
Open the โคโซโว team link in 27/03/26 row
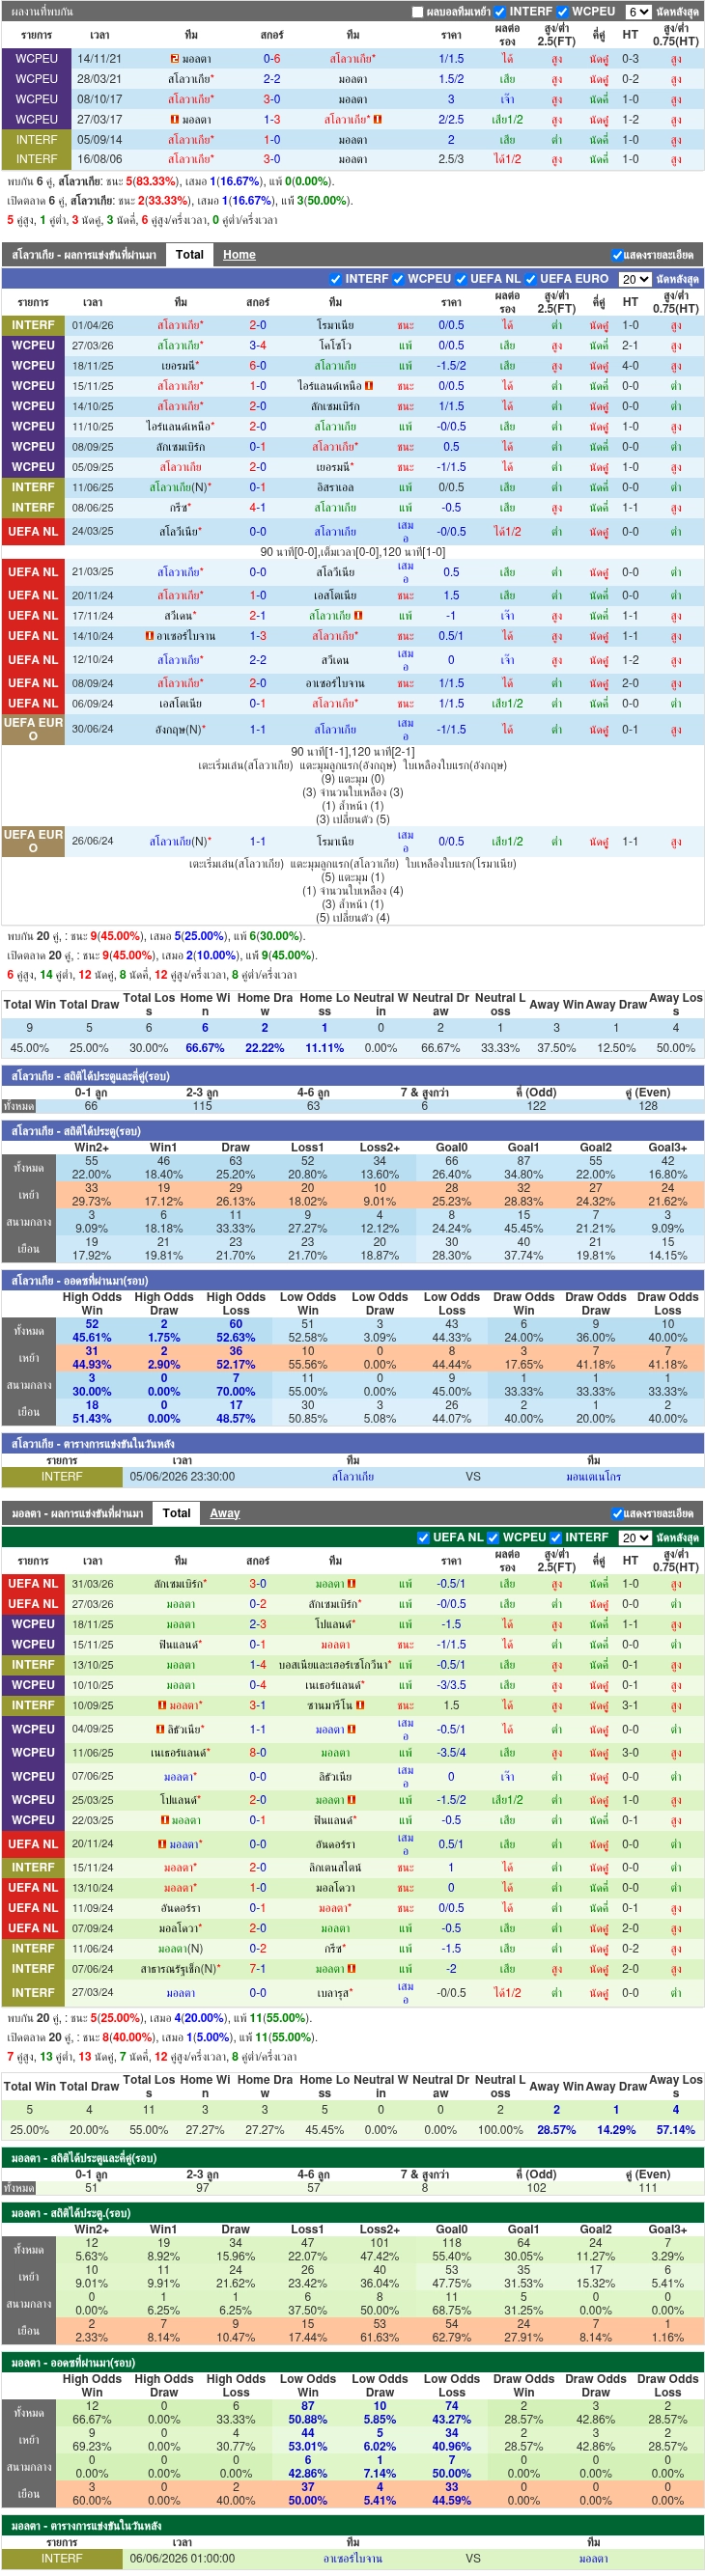coord(335,346)
